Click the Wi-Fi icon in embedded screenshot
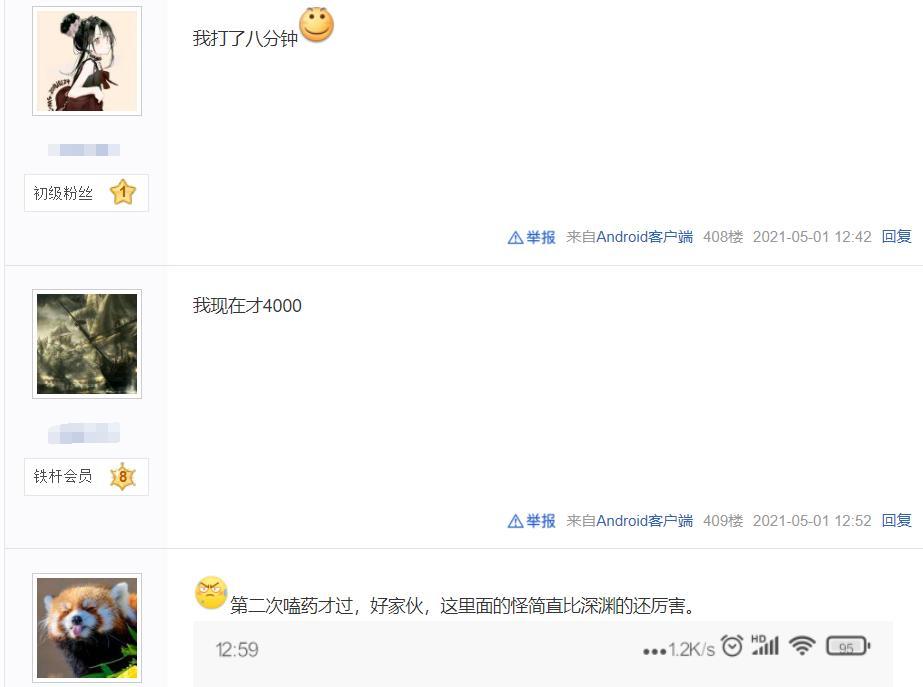The image size is (923, 687). [x=802, y=646]
